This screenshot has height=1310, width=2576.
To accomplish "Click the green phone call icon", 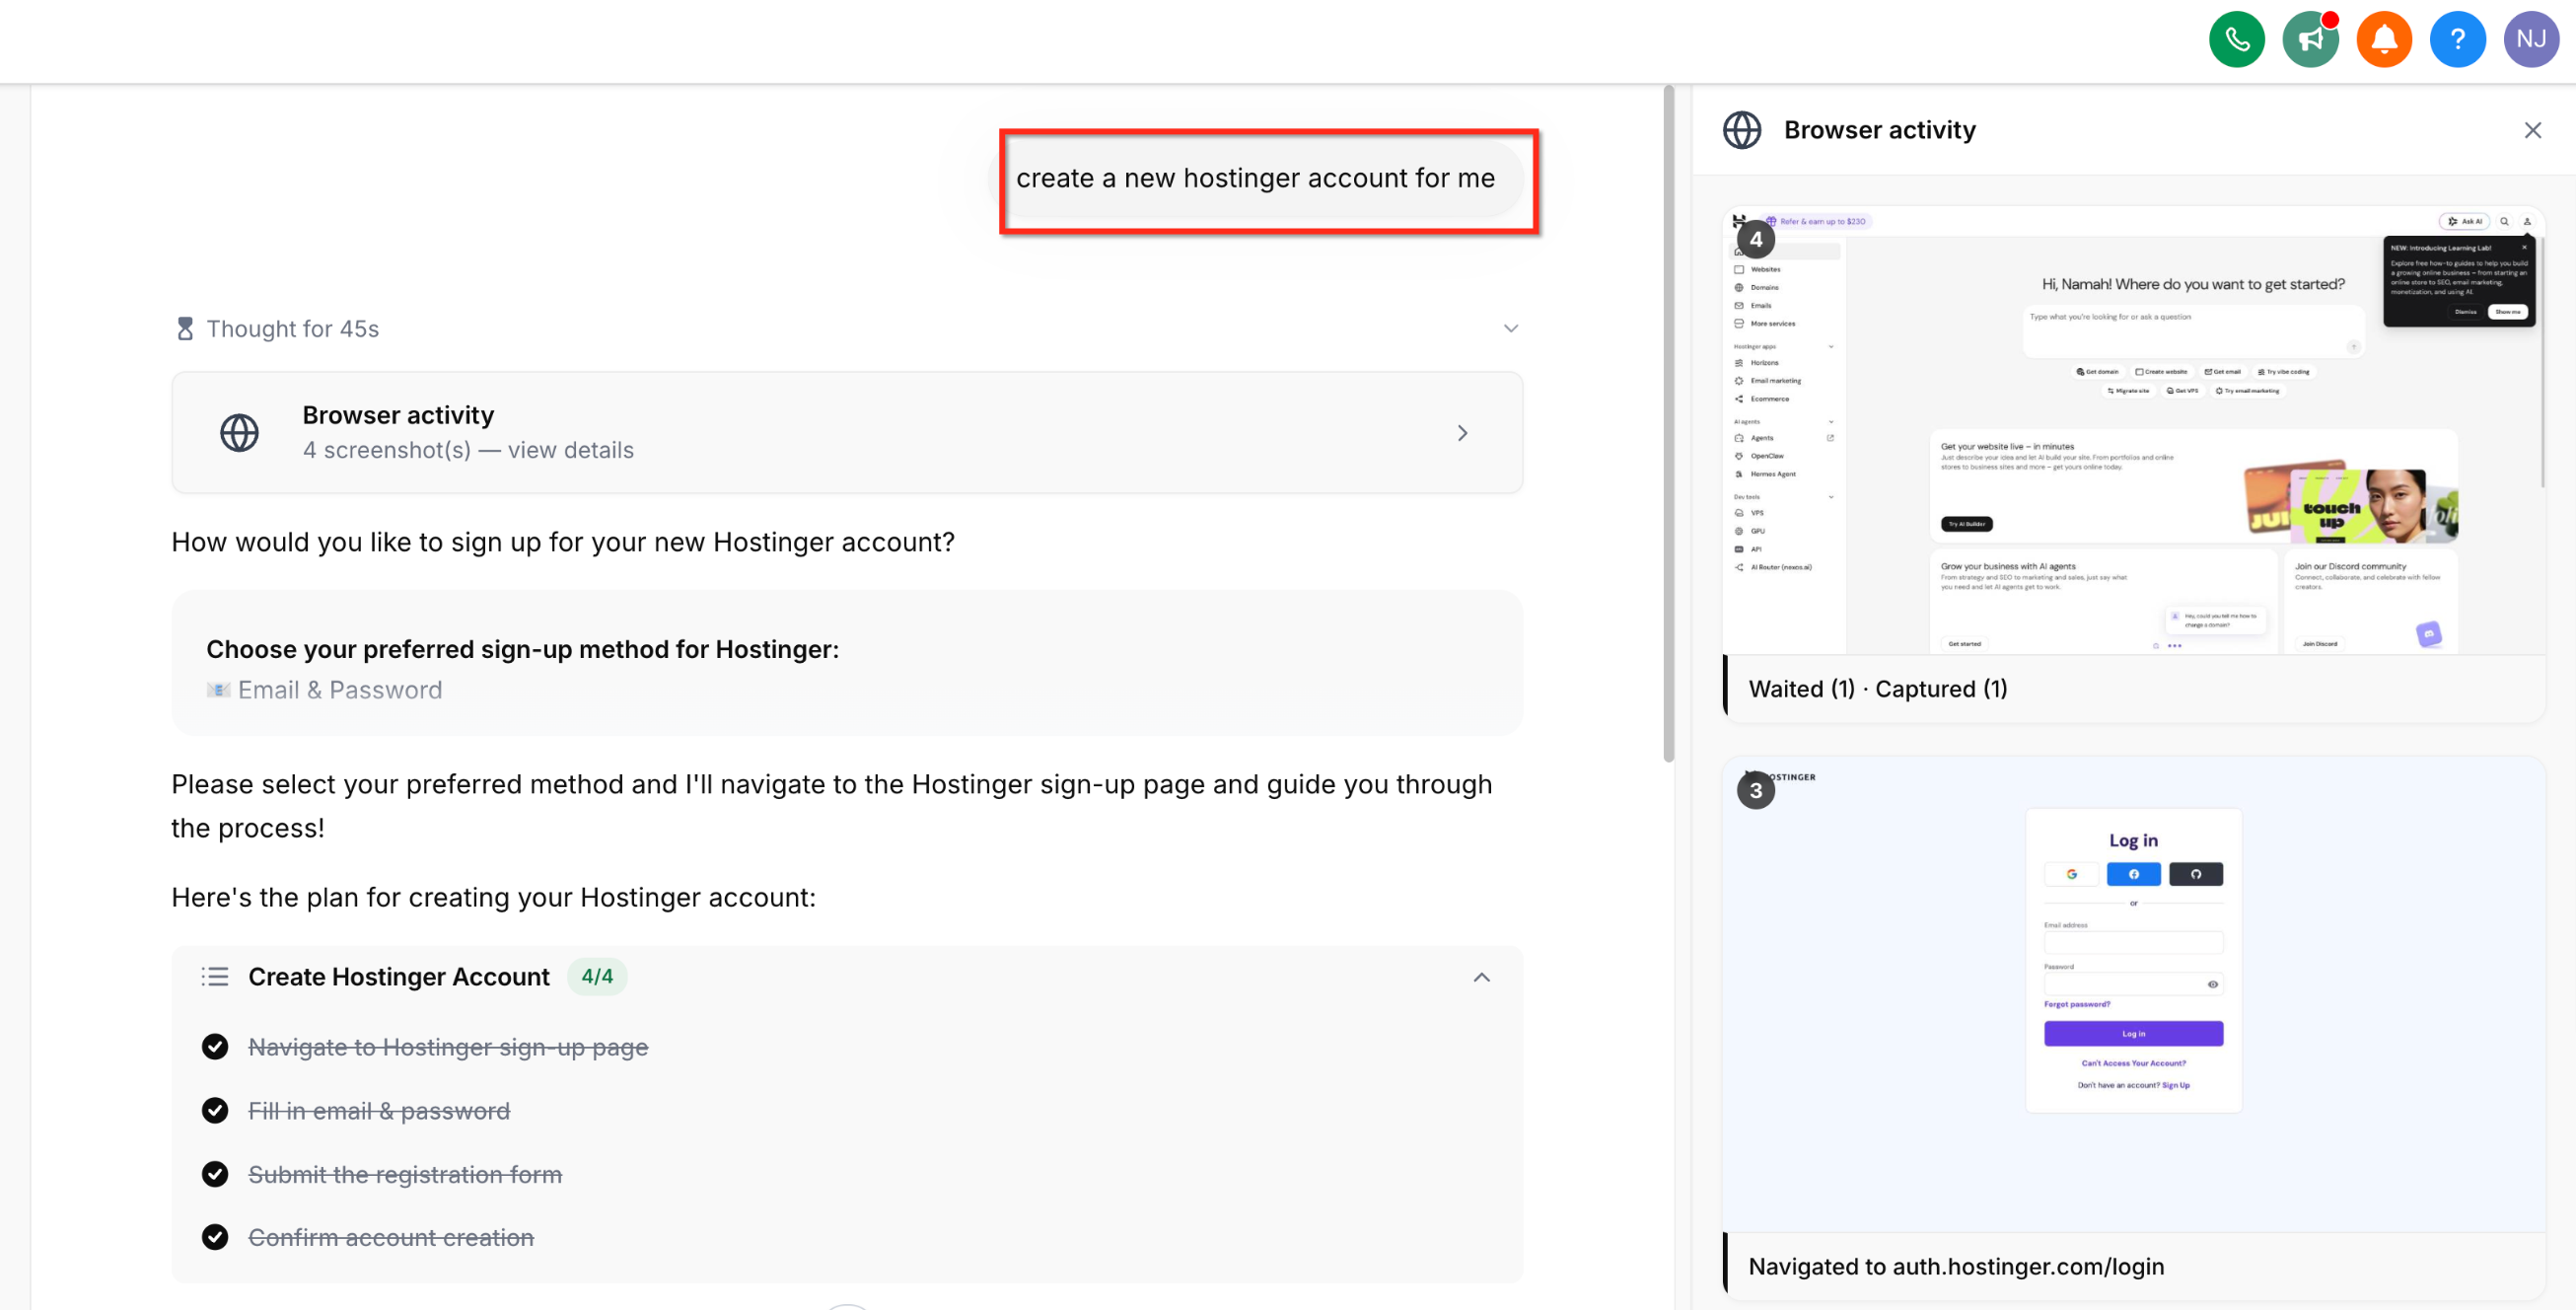I will (2236, 39).
